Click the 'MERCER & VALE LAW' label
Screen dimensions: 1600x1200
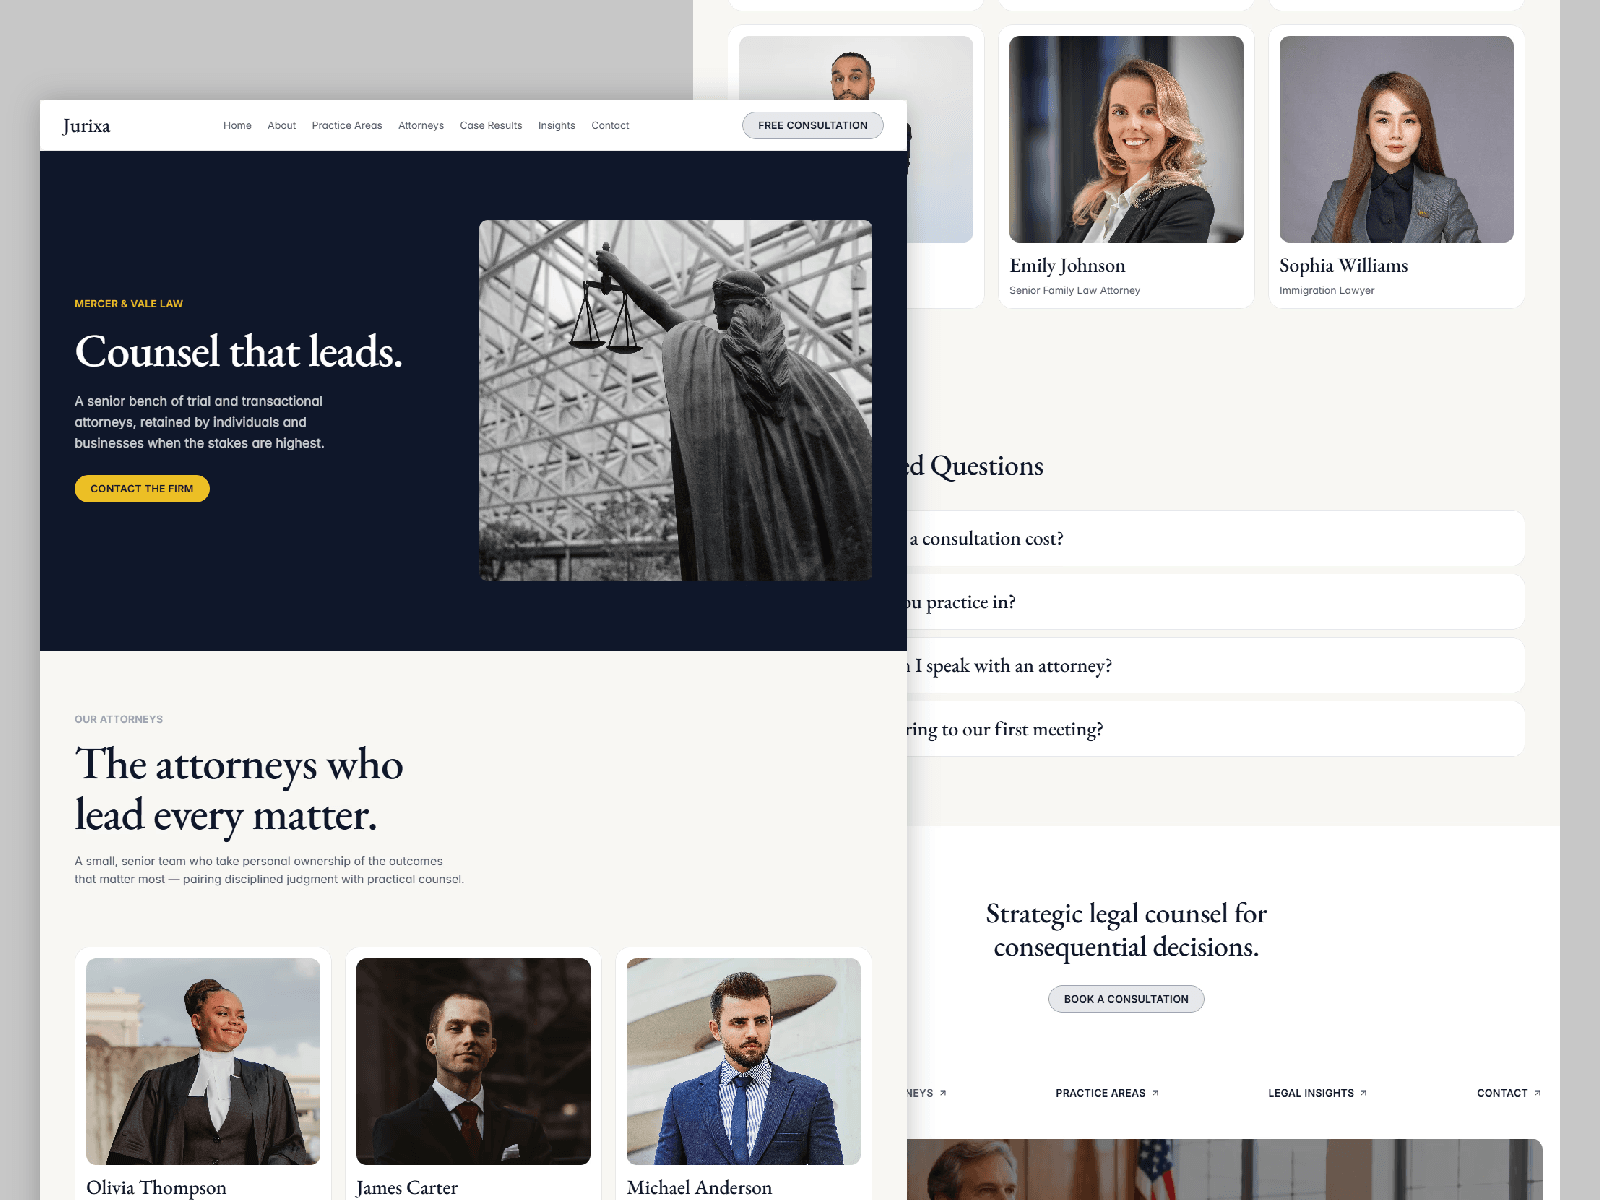129,303
